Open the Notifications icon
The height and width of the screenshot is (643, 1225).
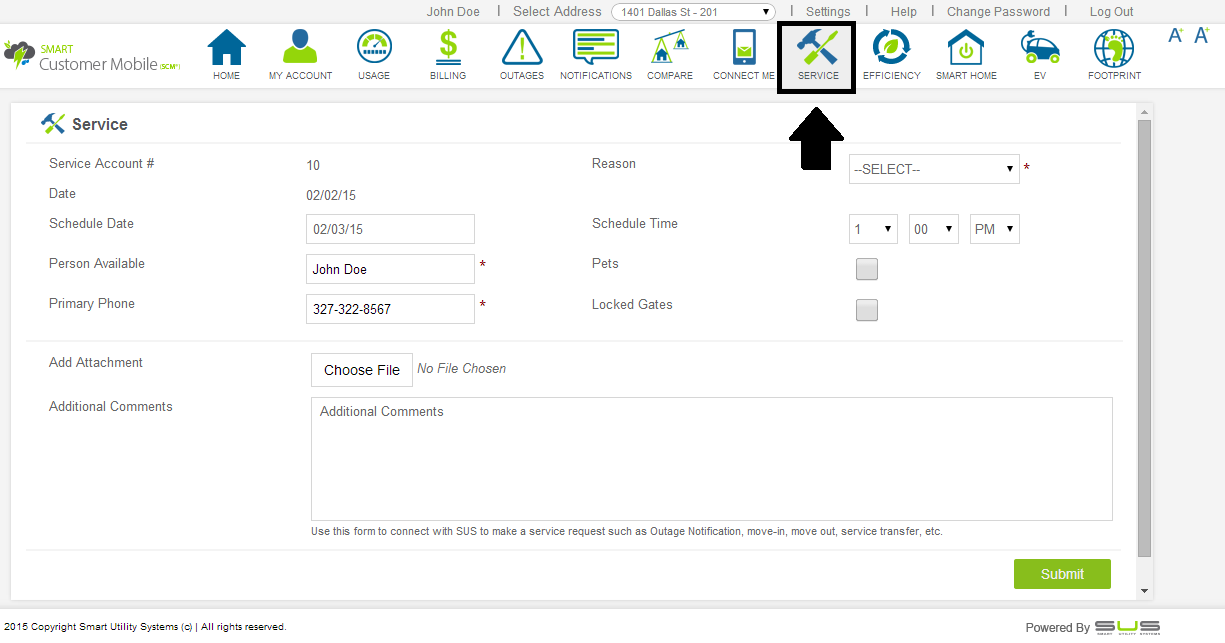coord(596,48)
